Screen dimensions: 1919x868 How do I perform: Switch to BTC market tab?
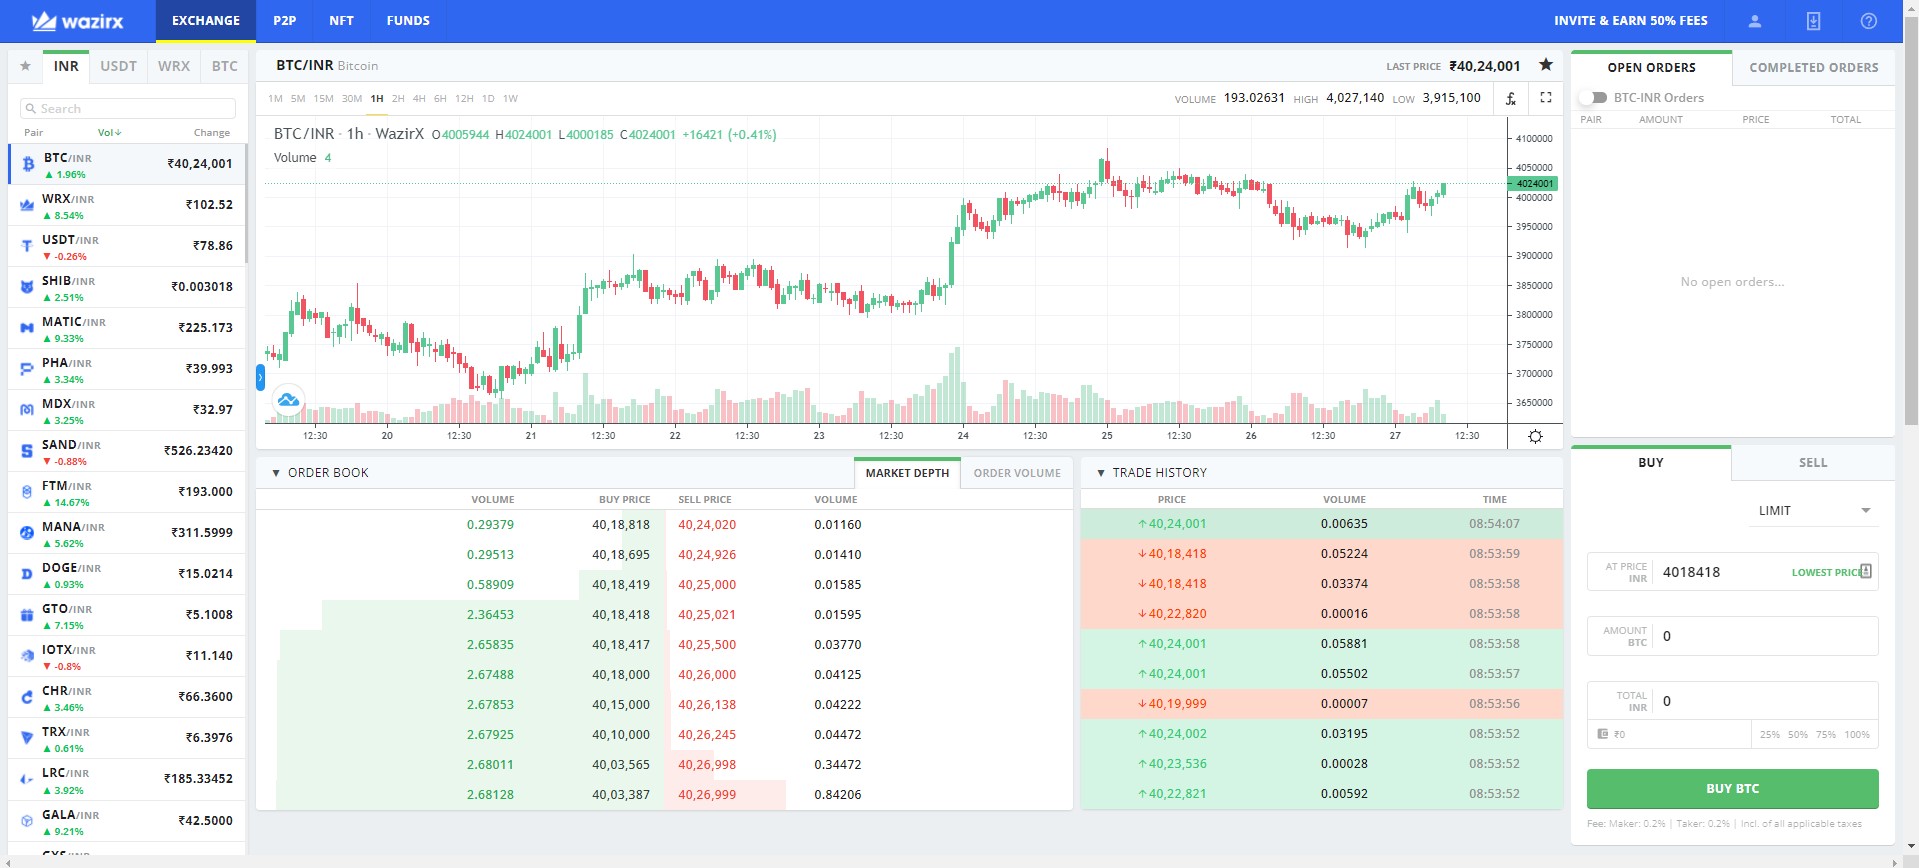(225, 66)
